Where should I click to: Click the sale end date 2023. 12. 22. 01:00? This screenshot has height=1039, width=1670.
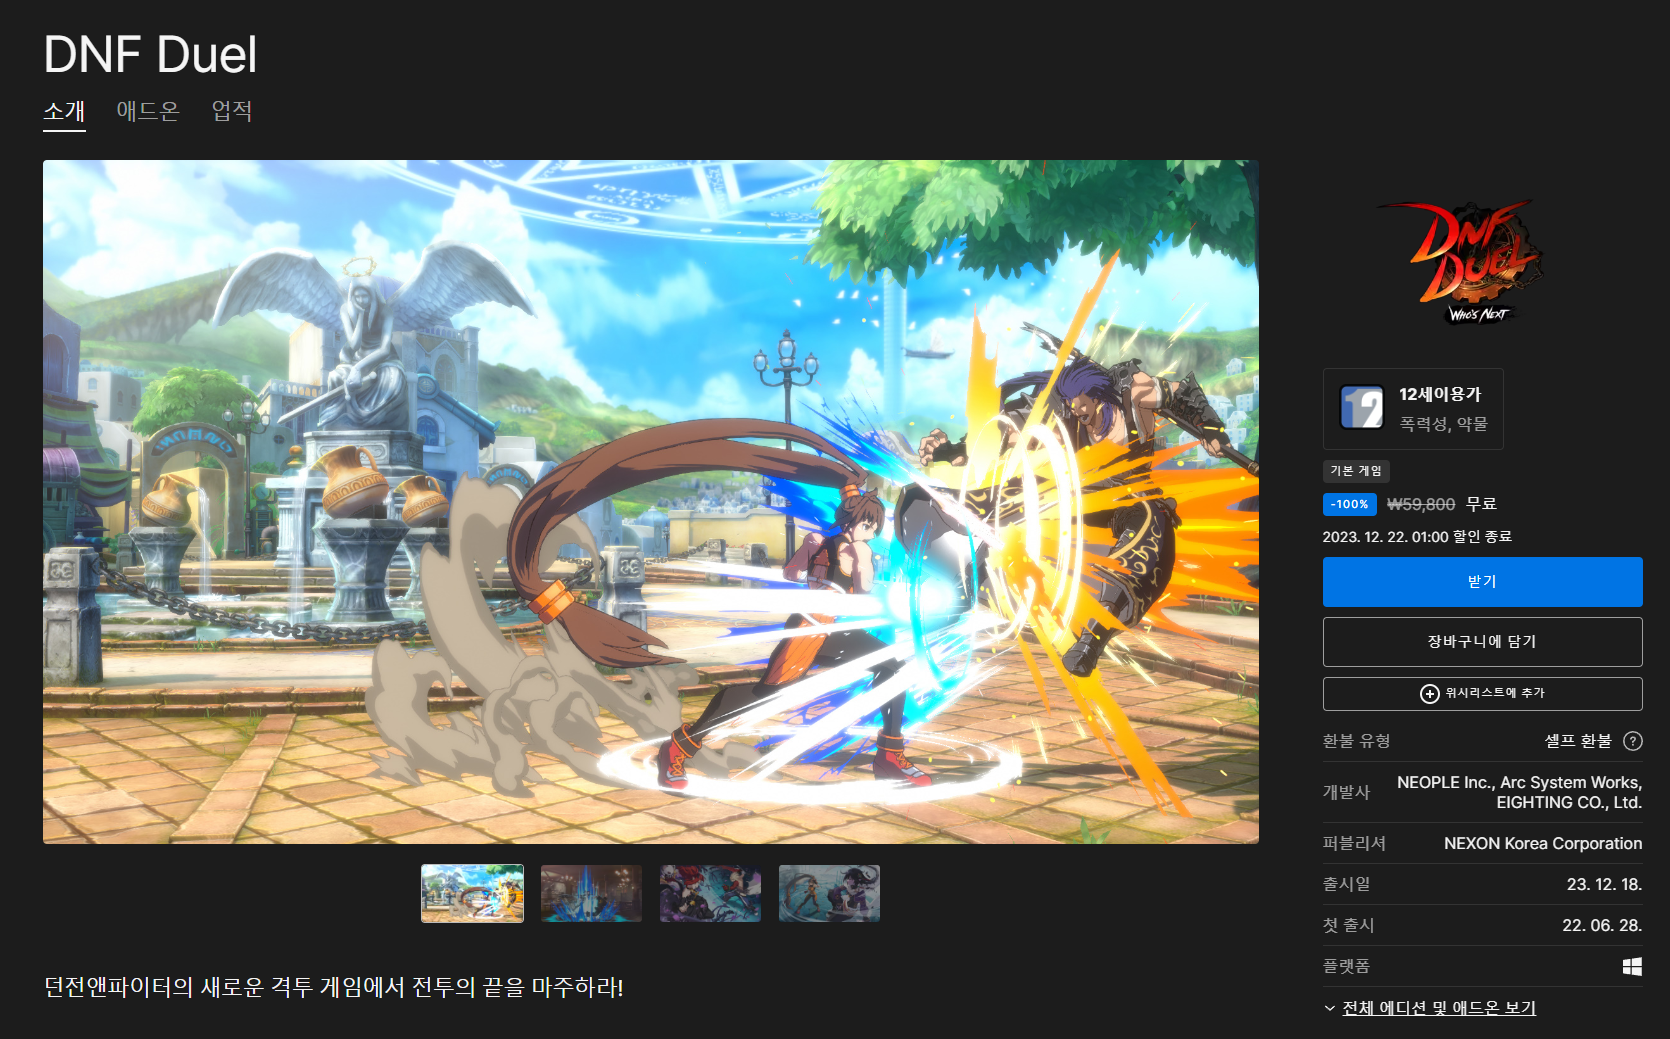coord(1385,537)
